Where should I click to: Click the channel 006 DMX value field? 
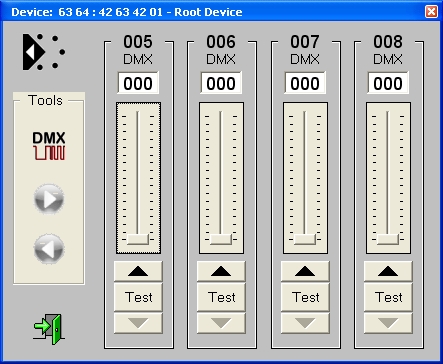click(x=221, y=83)
